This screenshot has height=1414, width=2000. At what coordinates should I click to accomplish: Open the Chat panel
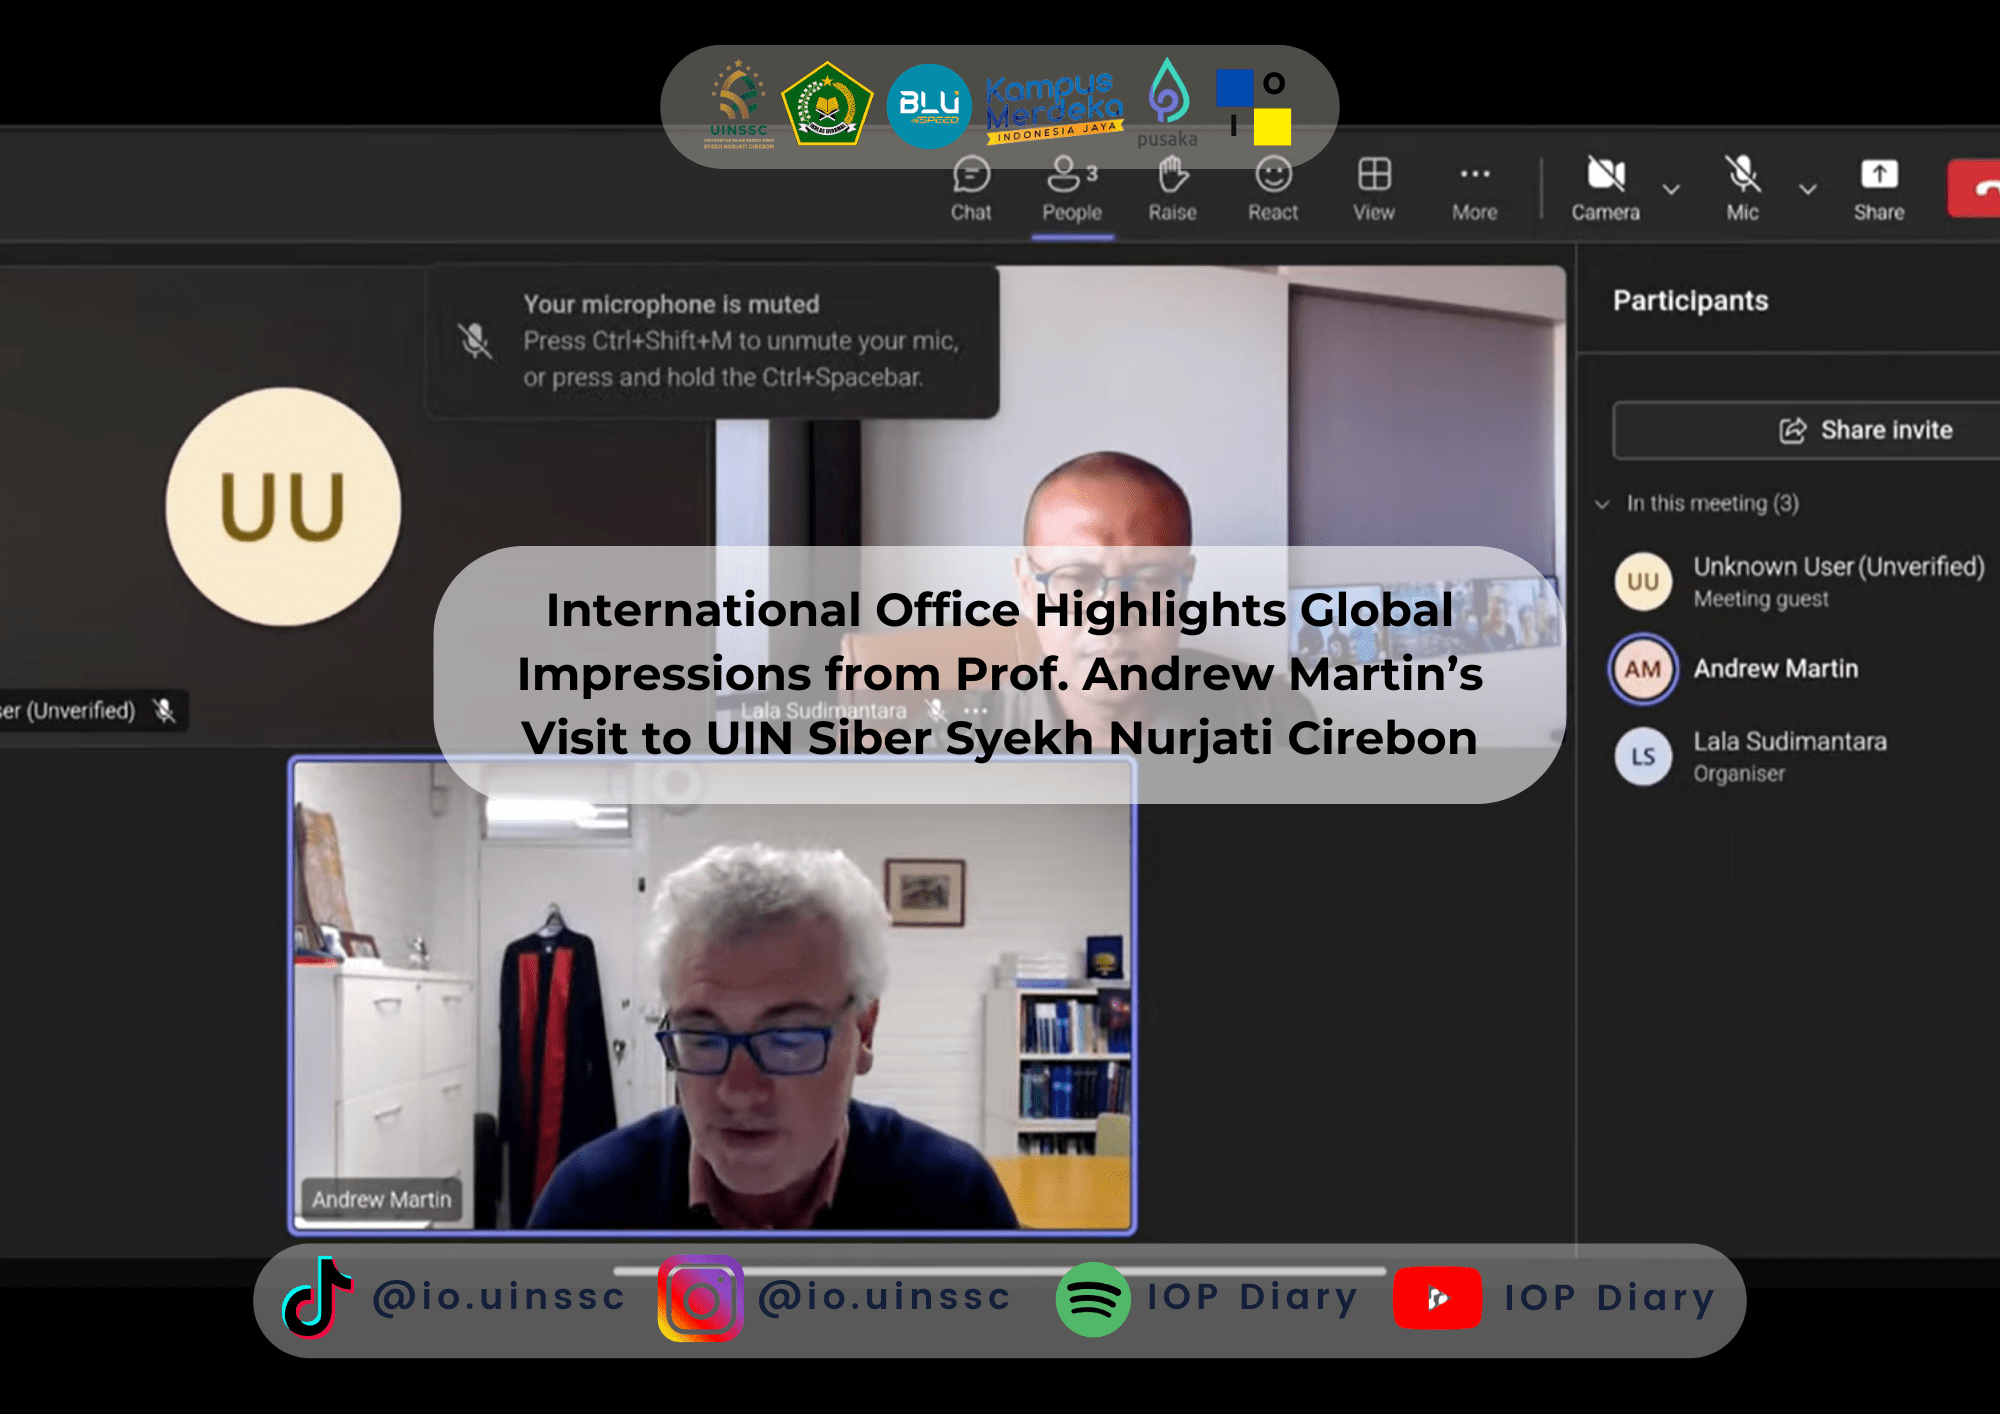point(971,188)
